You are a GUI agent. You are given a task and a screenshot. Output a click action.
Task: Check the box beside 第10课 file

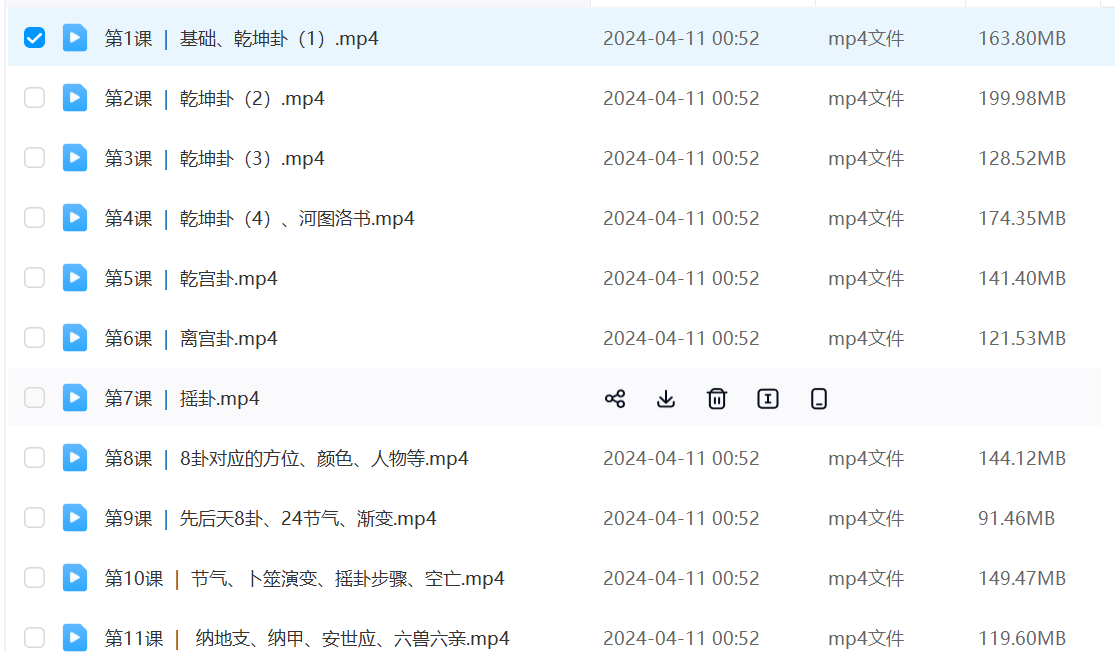(35, 578)
